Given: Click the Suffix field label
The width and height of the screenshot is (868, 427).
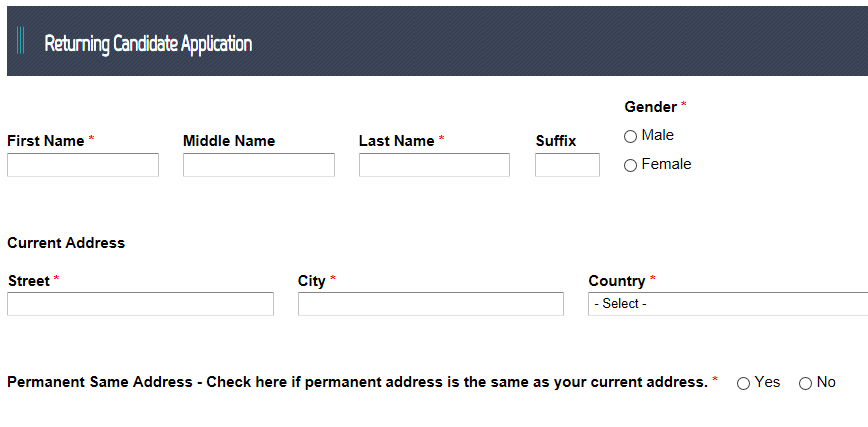Looking at the screenshot, I should coord(556,141).
